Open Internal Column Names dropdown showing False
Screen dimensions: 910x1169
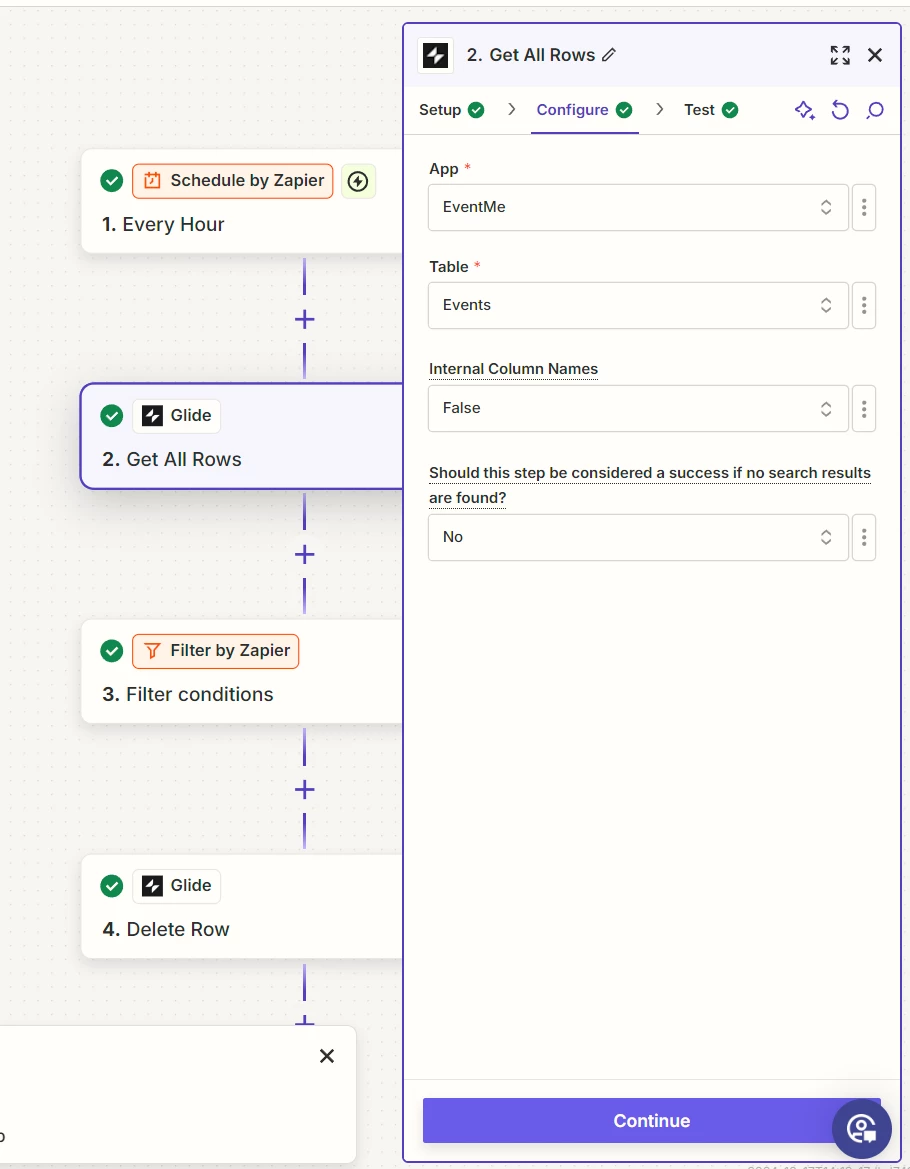[x=638, y=409]
